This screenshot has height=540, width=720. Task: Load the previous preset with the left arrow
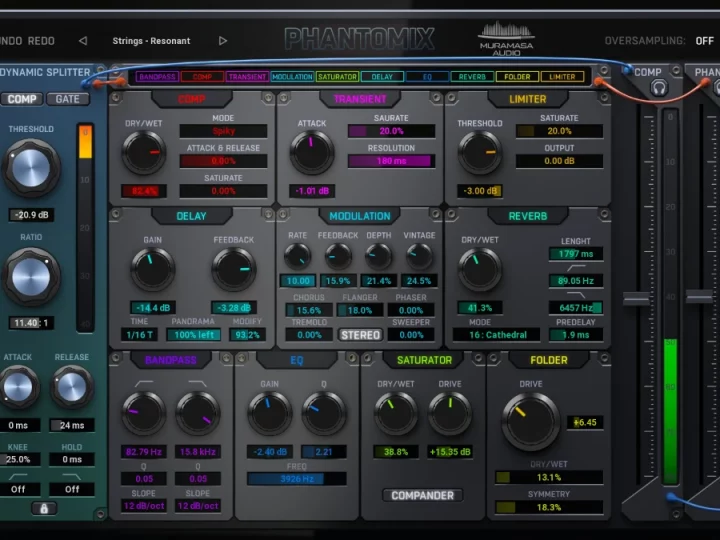(x=83, y=41)
